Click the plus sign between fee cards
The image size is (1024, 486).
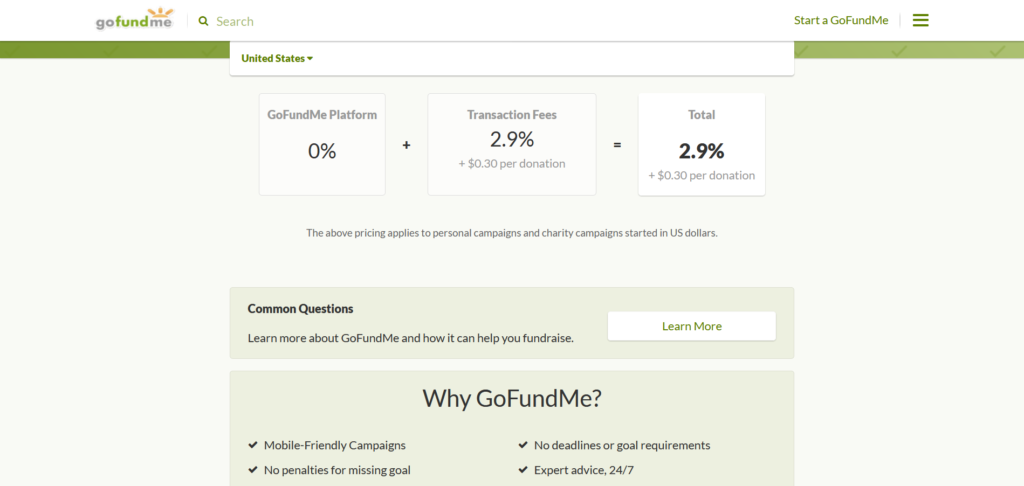click(406, 145)
